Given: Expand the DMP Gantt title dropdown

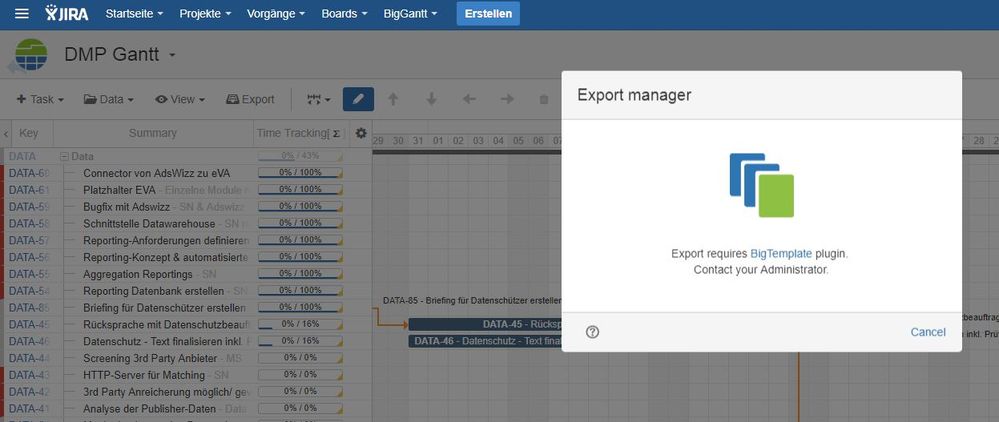Looking at the screenshot, I should click(172, 55).
